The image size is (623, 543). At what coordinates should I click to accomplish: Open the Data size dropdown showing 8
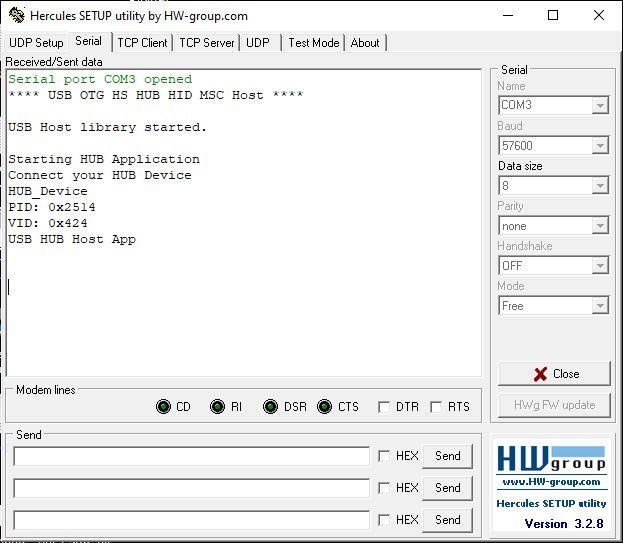600,186
